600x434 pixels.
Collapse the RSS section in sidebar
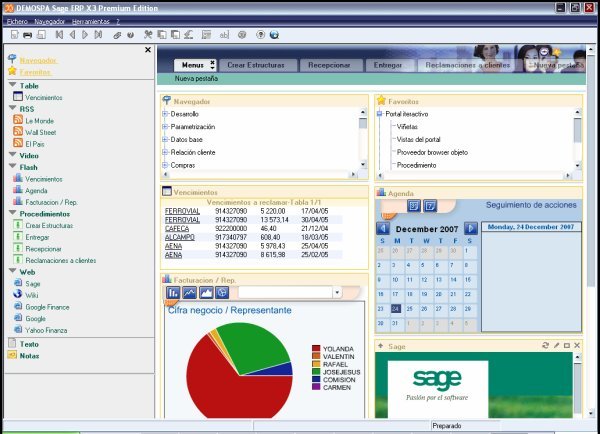(13, 108)
